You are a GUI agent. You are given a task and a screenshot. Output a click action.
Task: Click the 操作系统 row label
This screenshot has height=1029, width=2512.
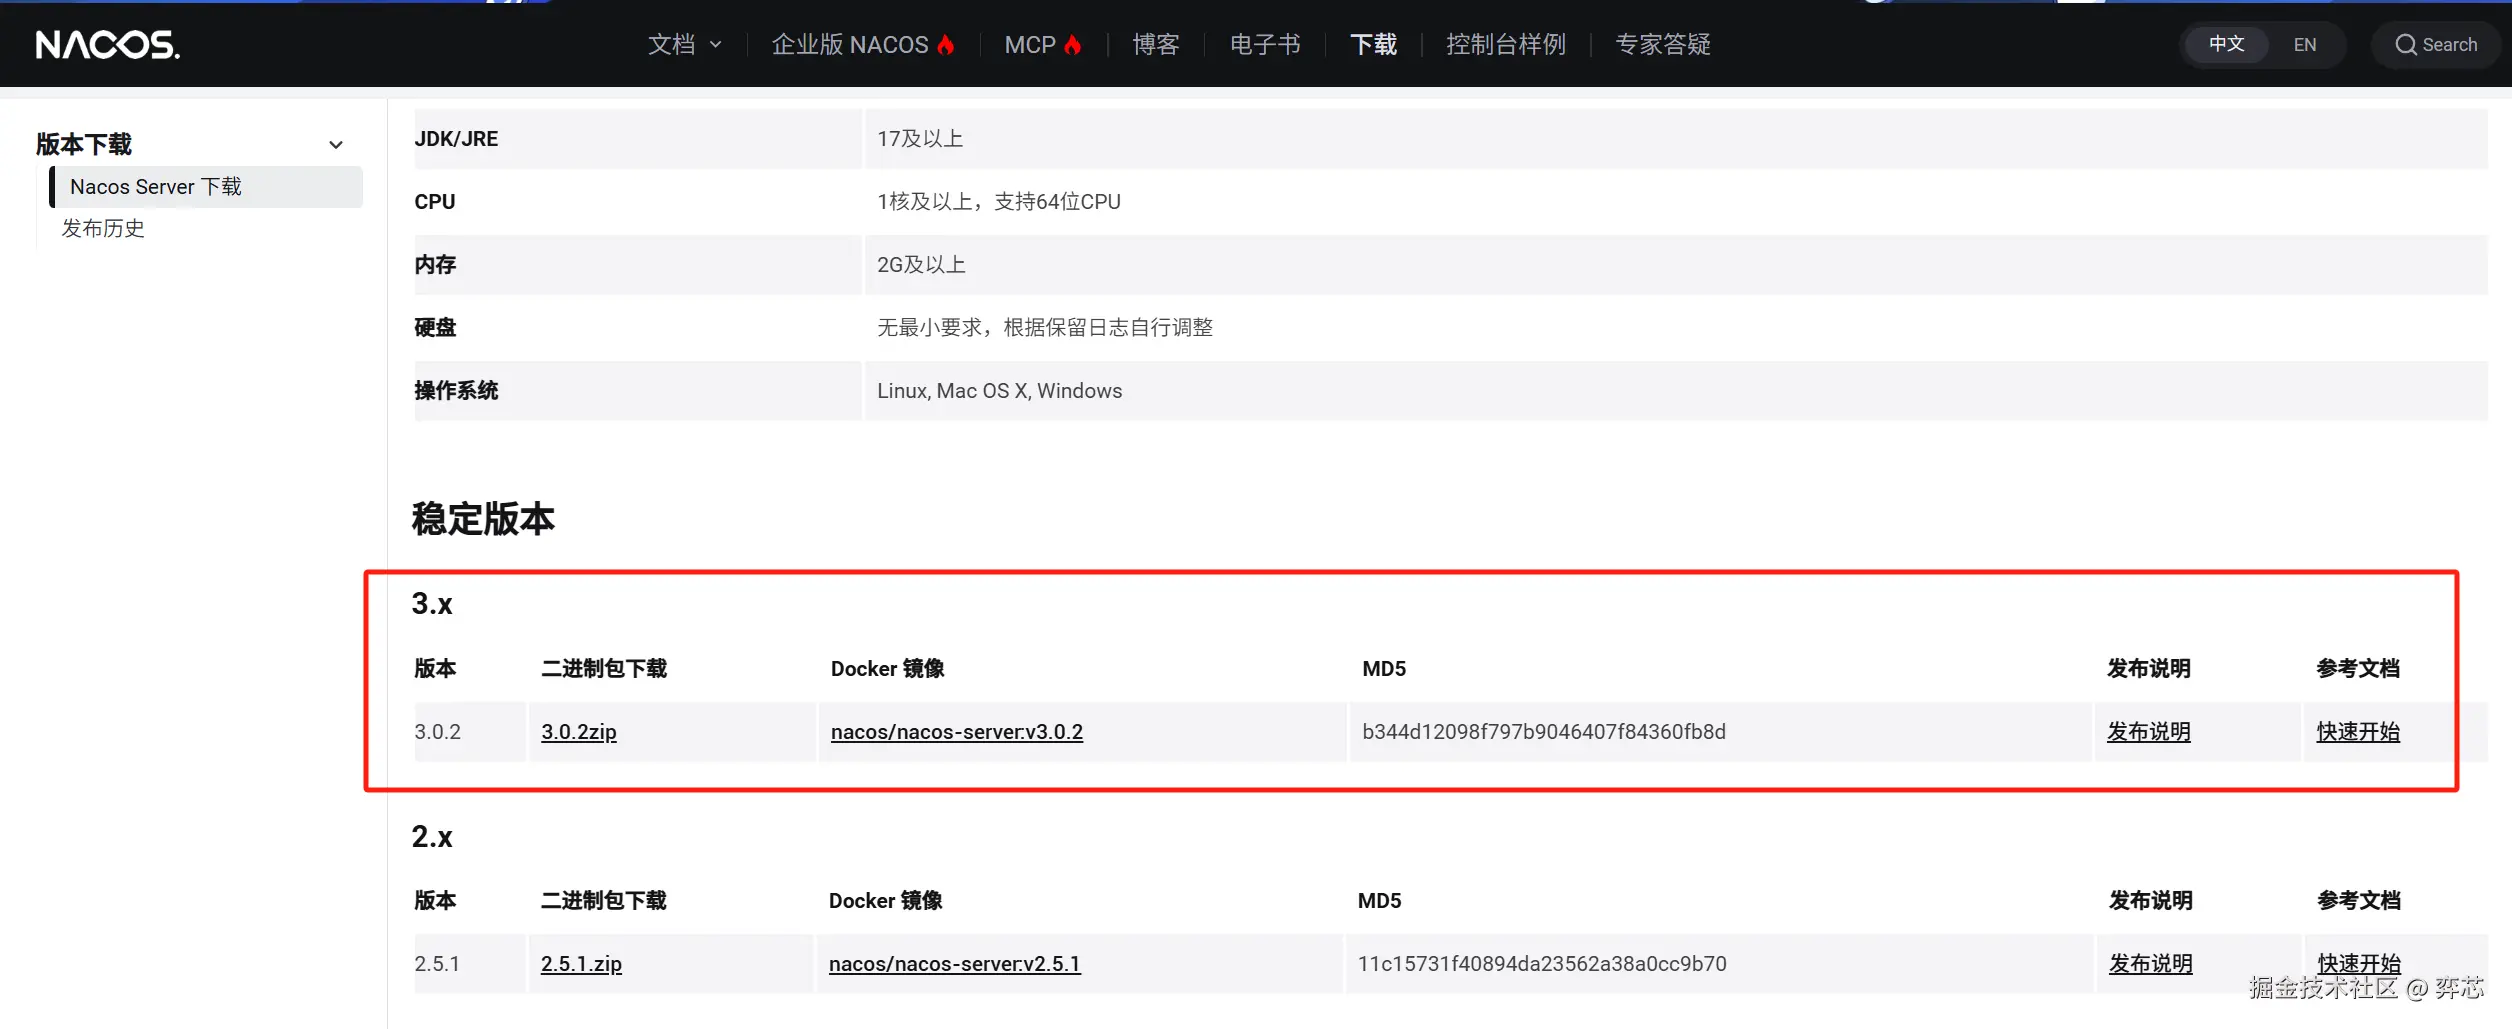[456, 391]
